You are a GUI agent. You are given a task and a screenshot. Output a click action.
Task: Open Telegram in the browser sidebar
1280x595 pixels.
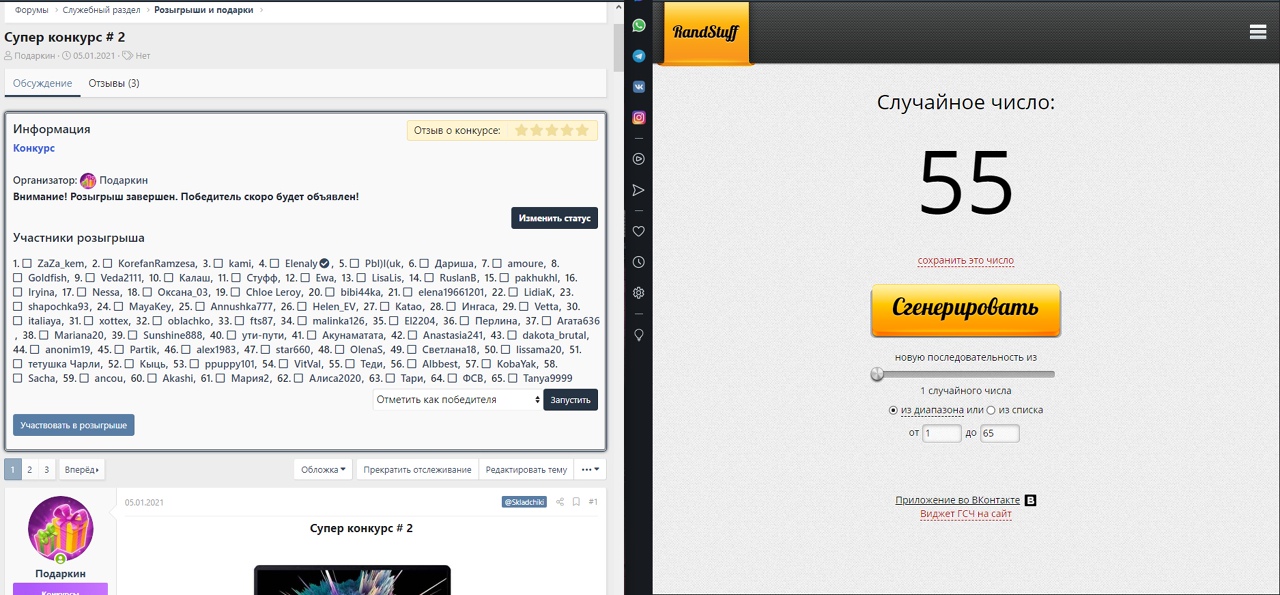[638, 56]
